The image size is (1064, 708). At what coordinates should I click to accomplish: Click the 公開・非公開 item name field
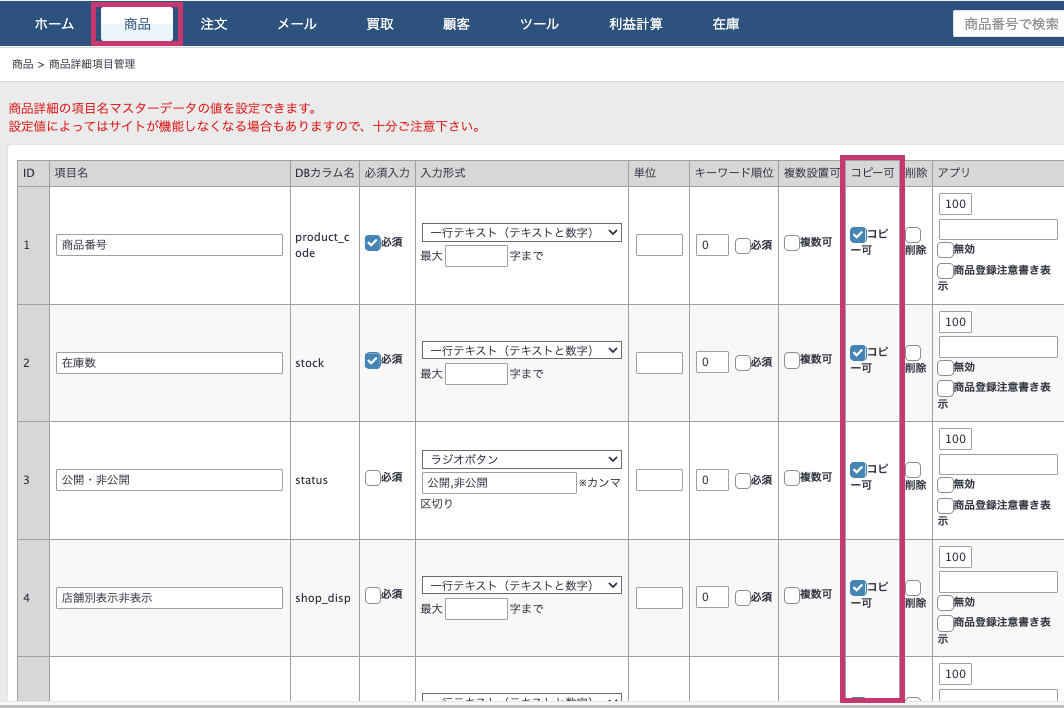coord(169,480)
